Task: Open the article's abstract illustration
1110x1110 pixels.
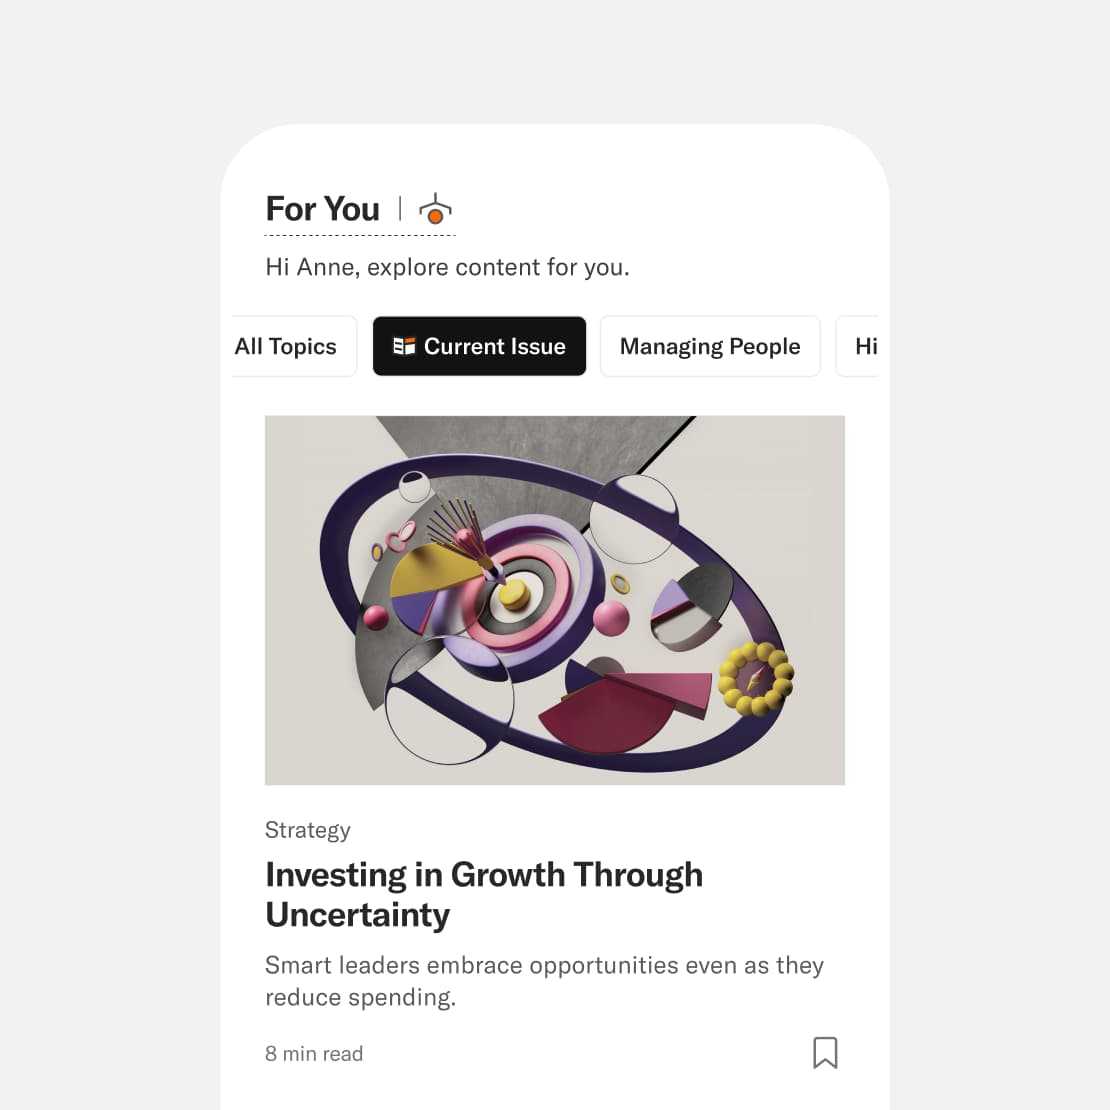Action: point(555,600)
